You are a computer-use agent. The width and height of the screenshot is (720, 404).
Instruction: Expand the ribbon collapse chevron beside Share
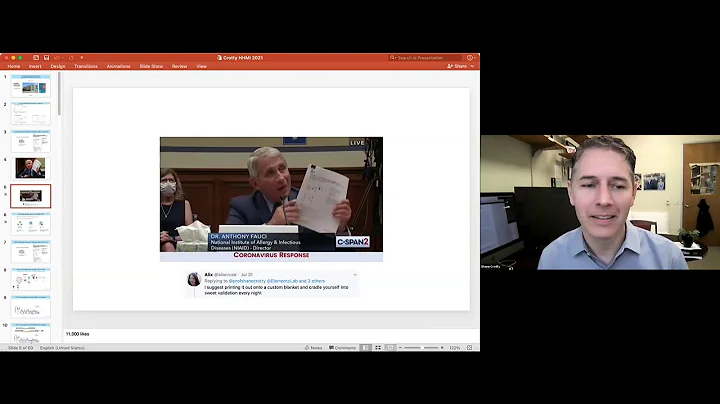click(472, 67)
